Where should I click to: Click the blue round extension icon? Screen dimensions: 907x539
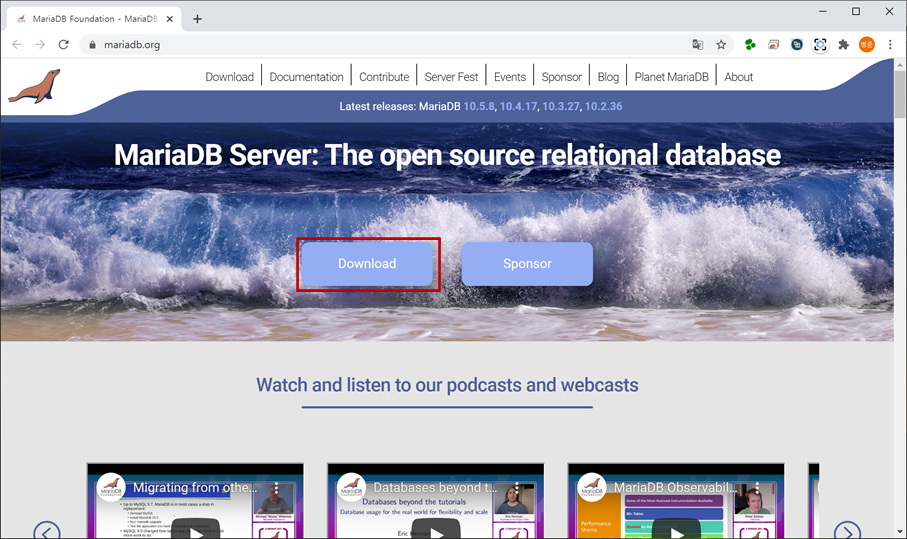(797, 45)
